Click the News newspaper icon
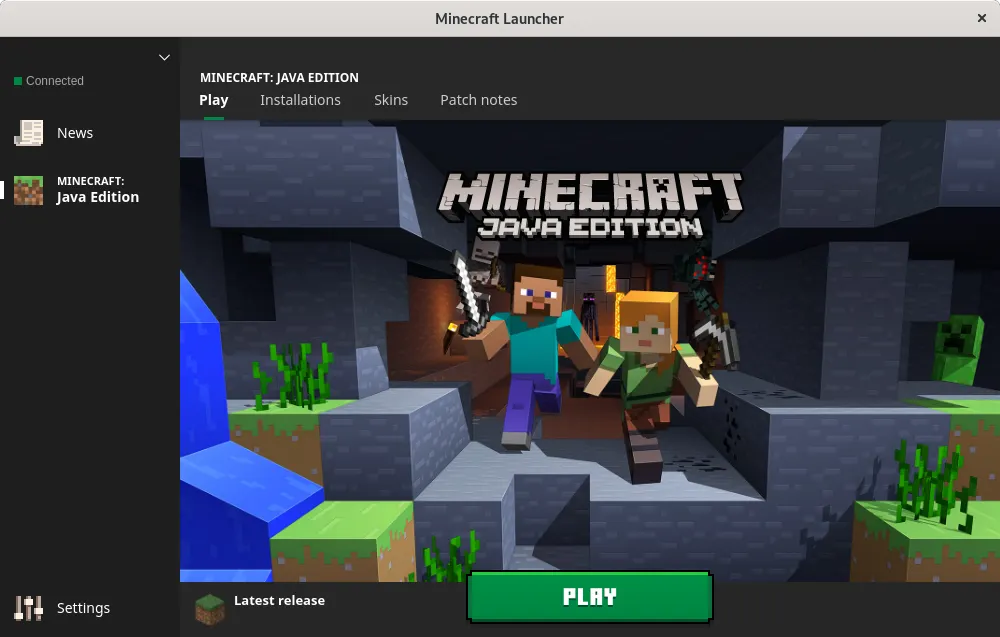The height and width of the screenshot is (637, 1000). tap(29, 133)
